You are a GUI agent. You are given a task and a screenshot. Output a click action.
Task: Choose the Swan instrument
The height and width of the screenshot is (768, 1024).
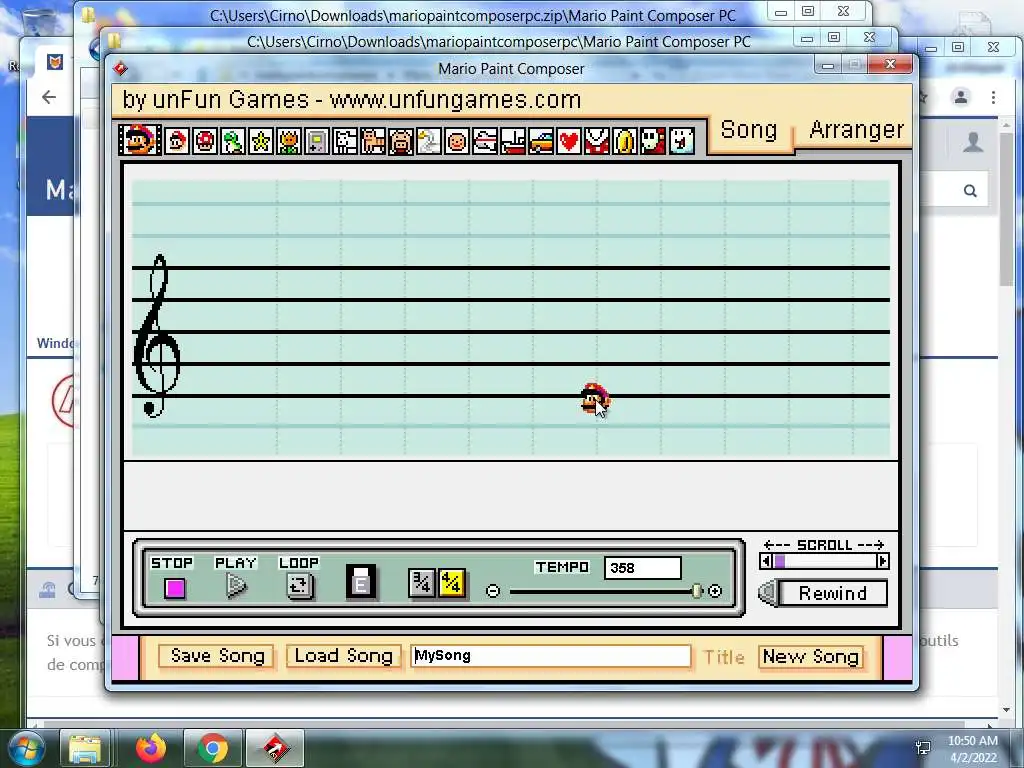pyautogui.click(x=429, y=141)
